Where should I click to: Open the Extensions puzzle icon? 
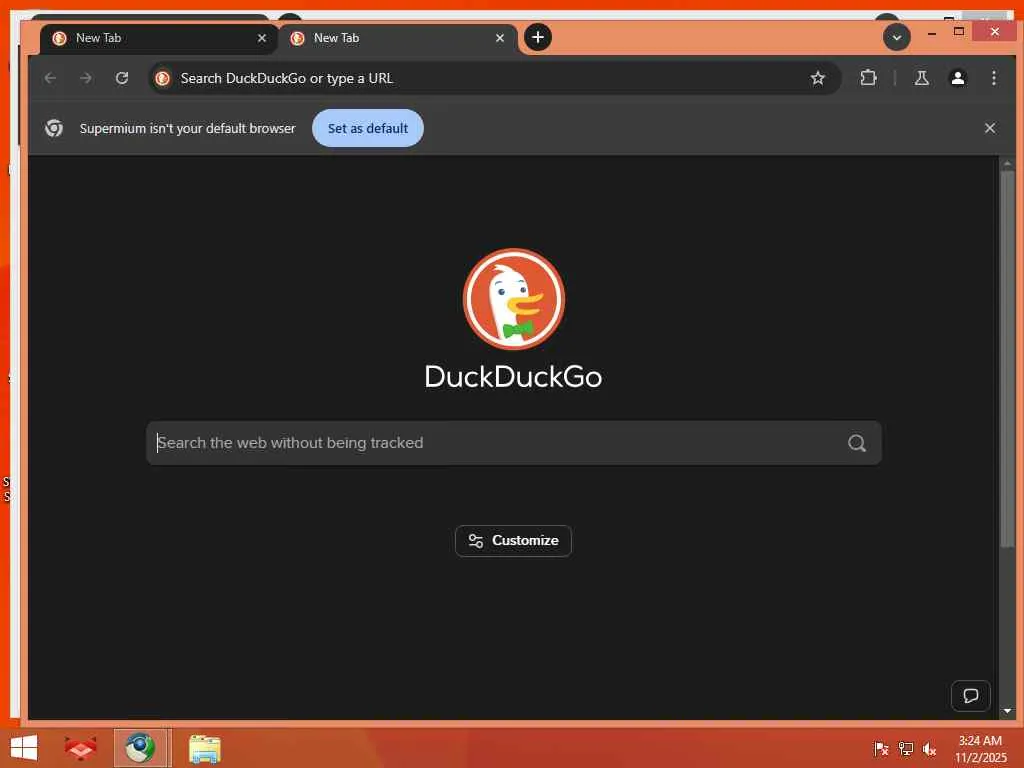868,78
